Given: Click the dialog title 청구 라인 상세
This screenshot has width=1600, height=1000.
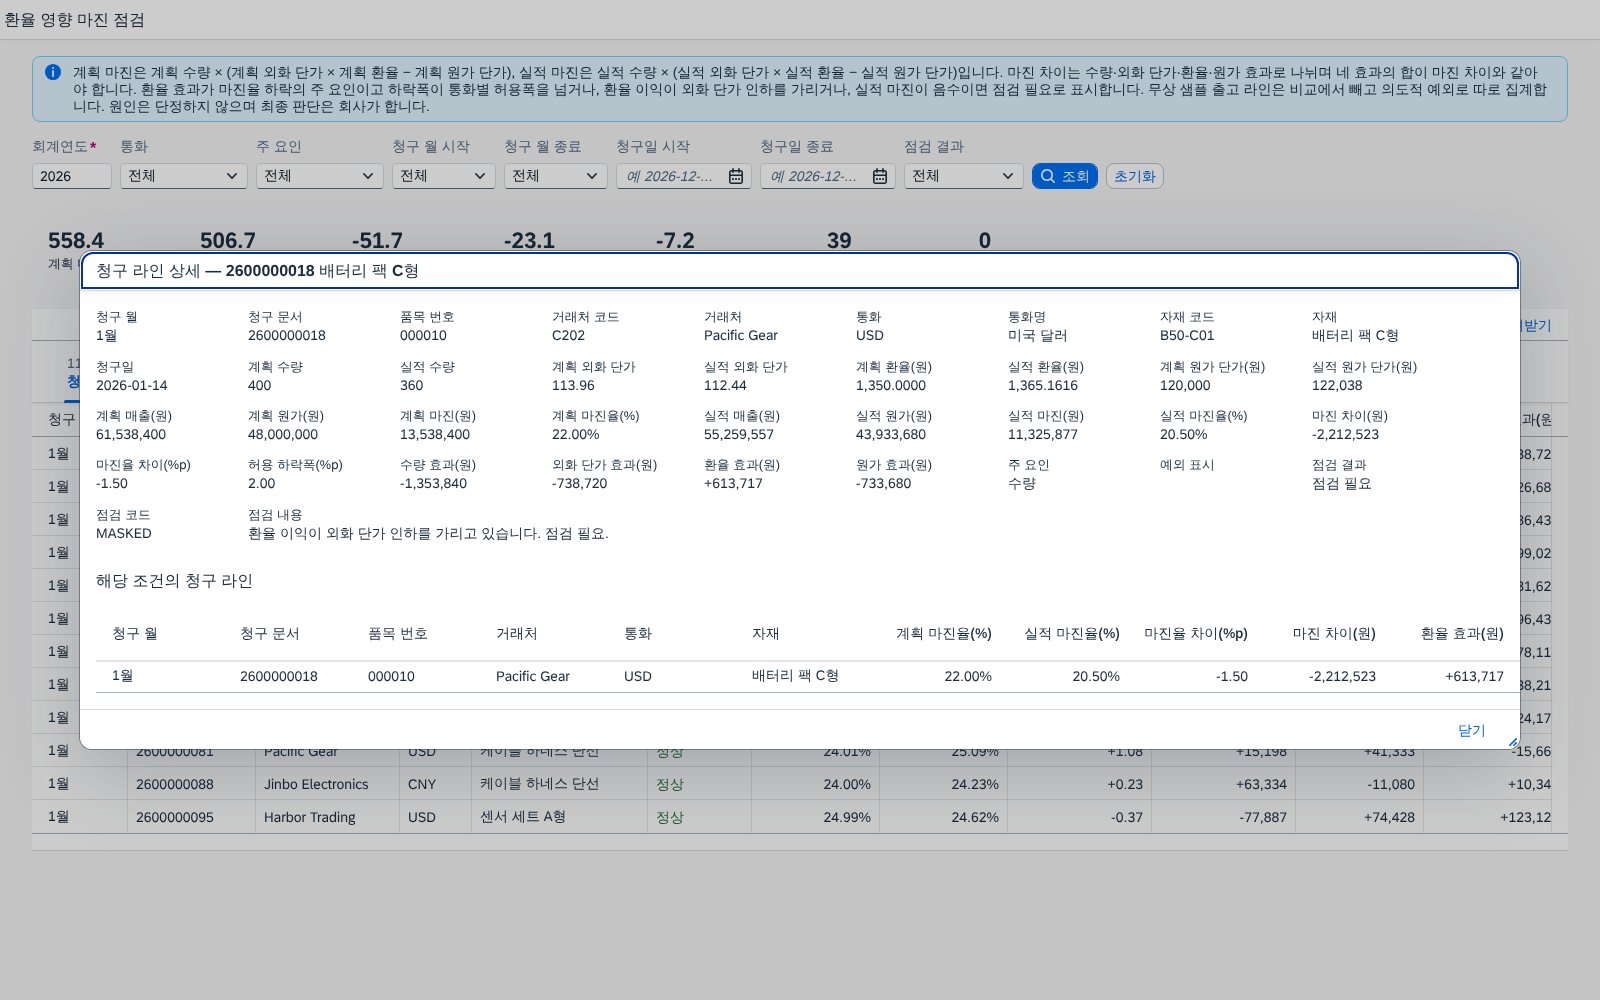Looking at the screenshot, I should click(x=257, y=271).
